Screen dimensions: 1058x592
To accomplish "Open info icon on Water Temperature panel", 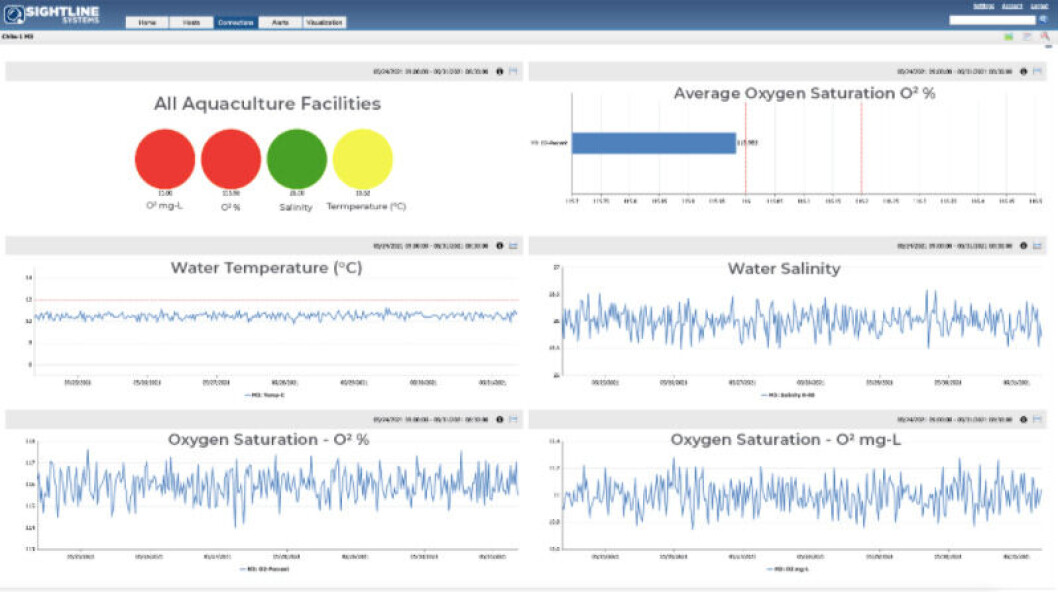I will pyautogui.click(x=499, y=245).
